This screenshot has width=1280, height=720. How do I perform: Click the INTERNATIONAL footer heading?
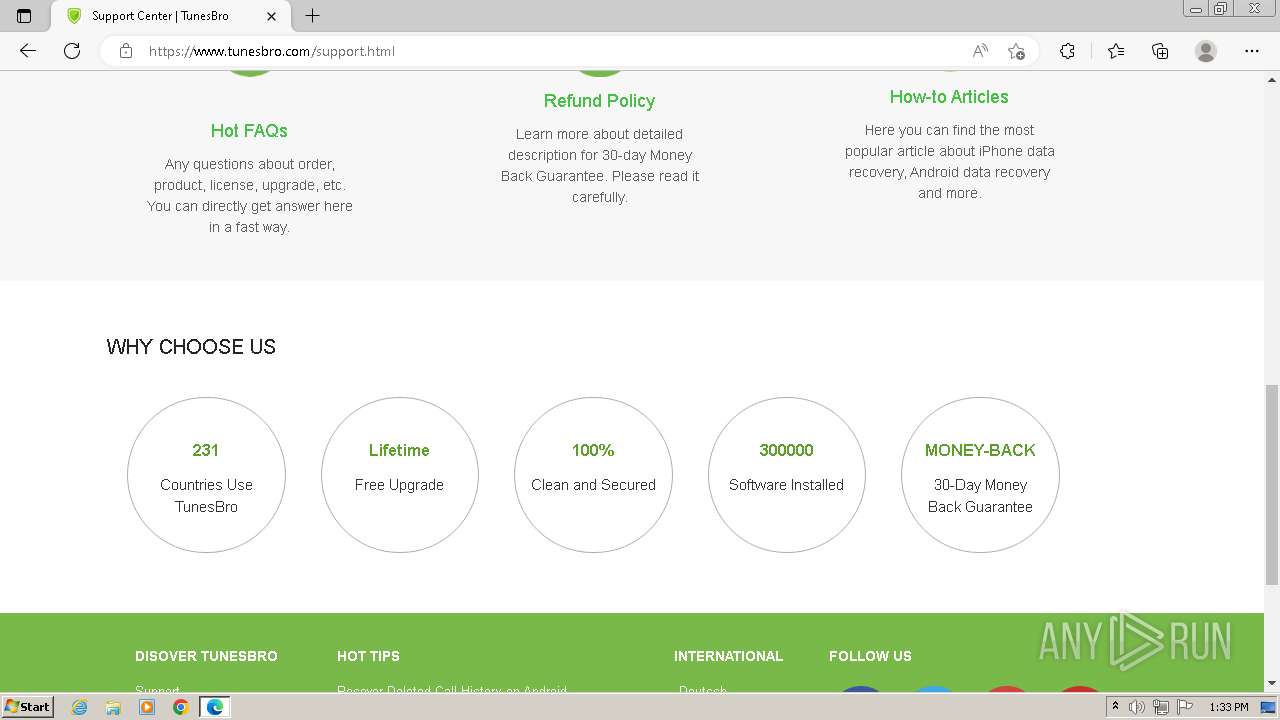click(x=728, y=656)
